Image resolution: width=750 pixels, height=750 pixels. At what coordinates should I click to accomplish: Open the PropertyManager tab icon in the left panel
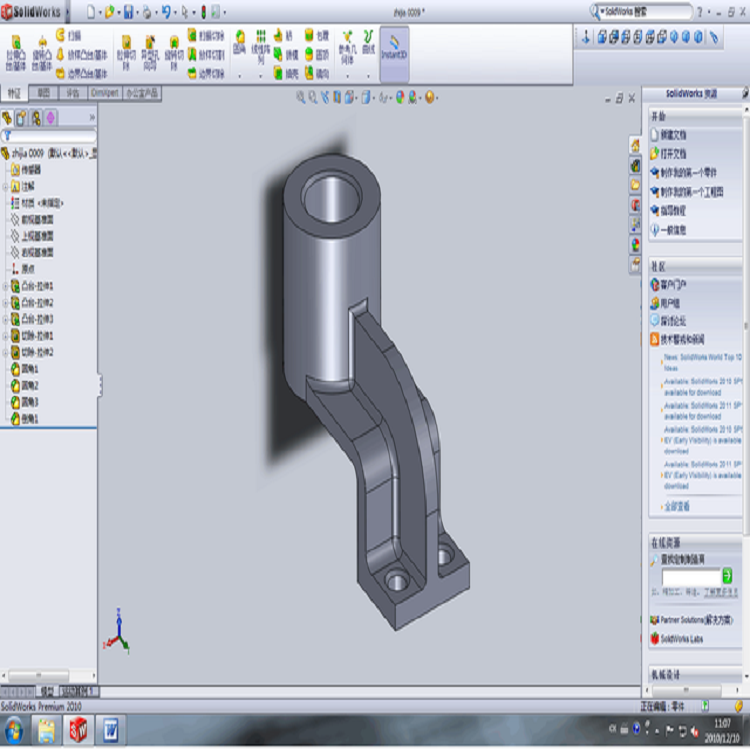[21, 118]
